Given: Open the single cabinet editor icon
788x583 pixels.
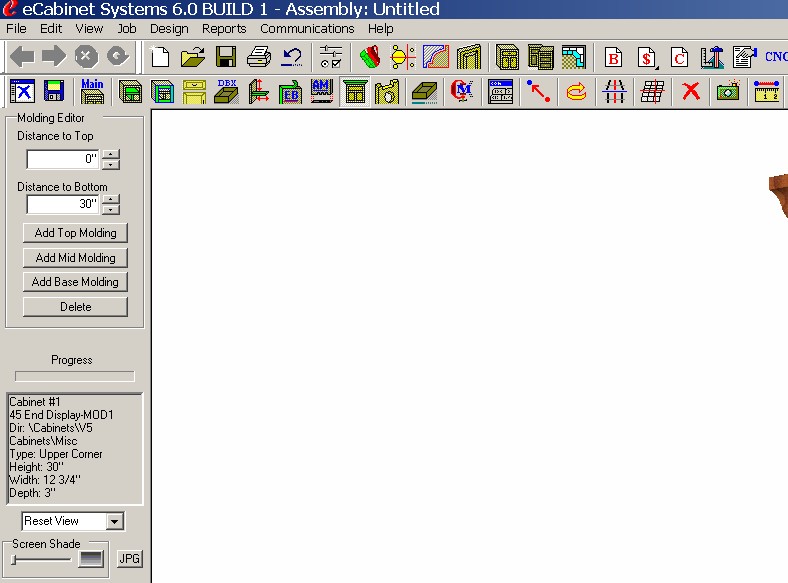Looking at the screenshot, I should tap(507, 57).
